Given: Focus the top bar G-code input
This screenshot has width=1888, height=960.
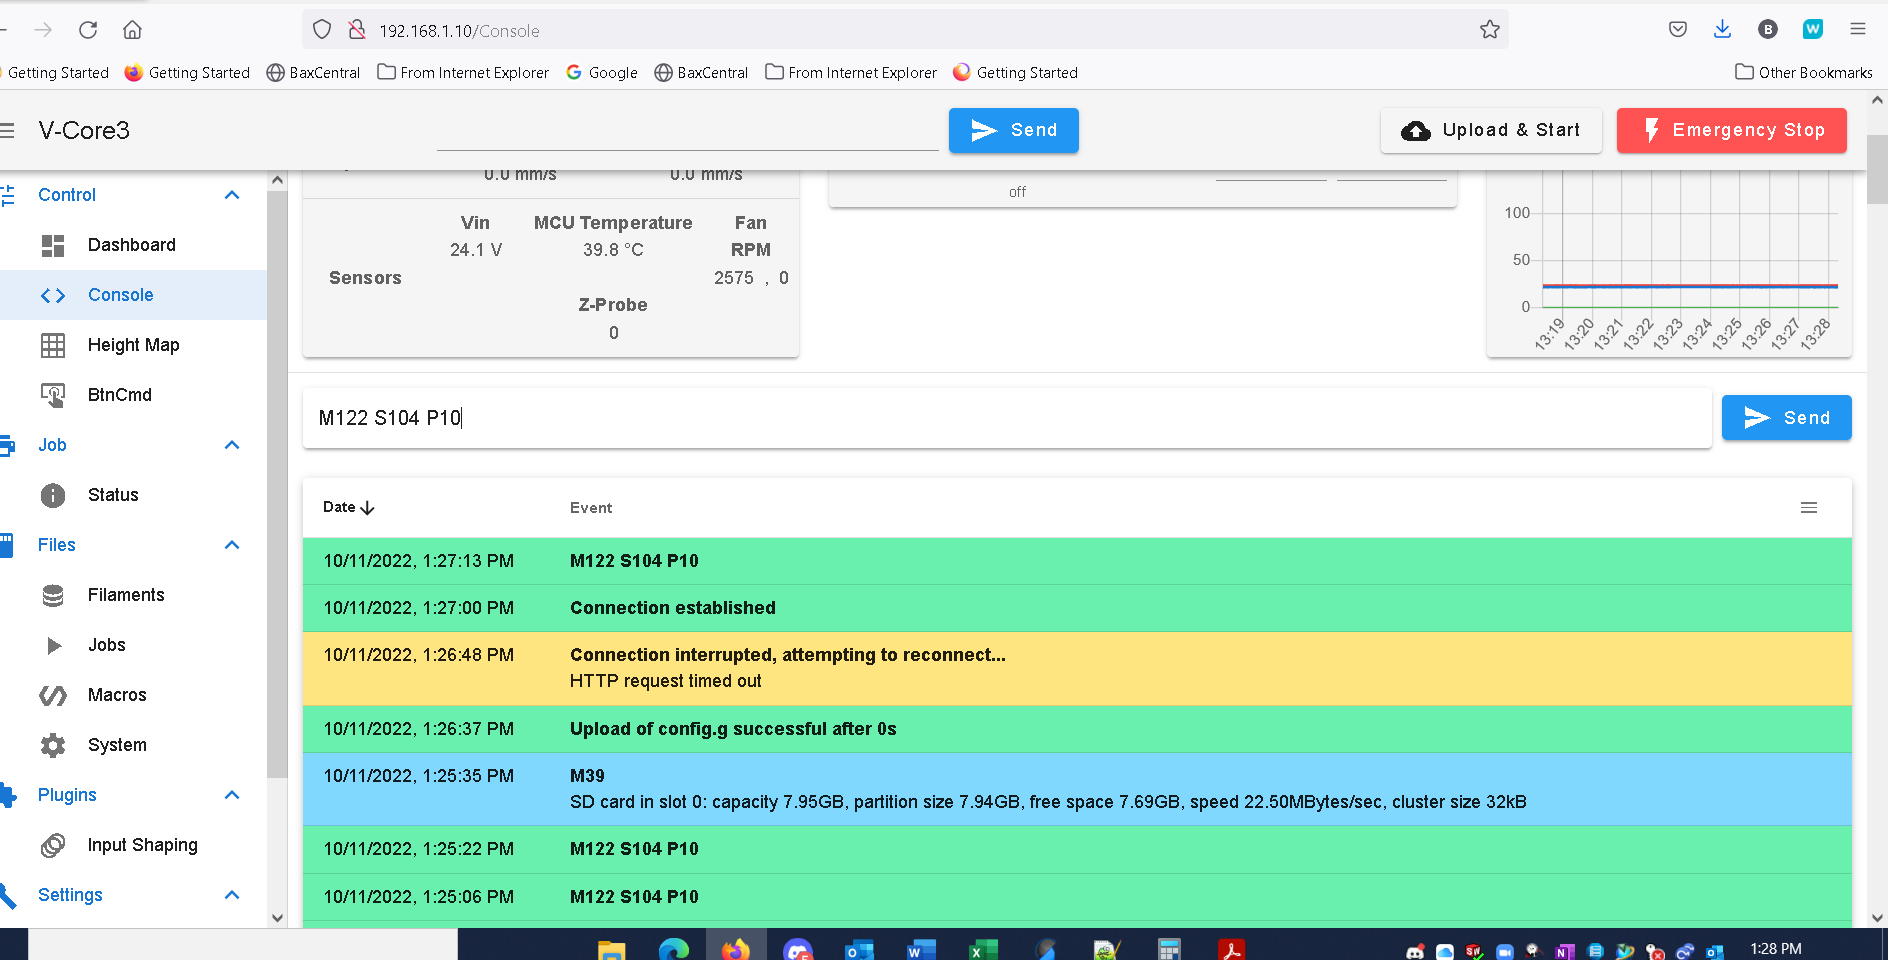Looking at the screenshot, I should tap(688, 131).
